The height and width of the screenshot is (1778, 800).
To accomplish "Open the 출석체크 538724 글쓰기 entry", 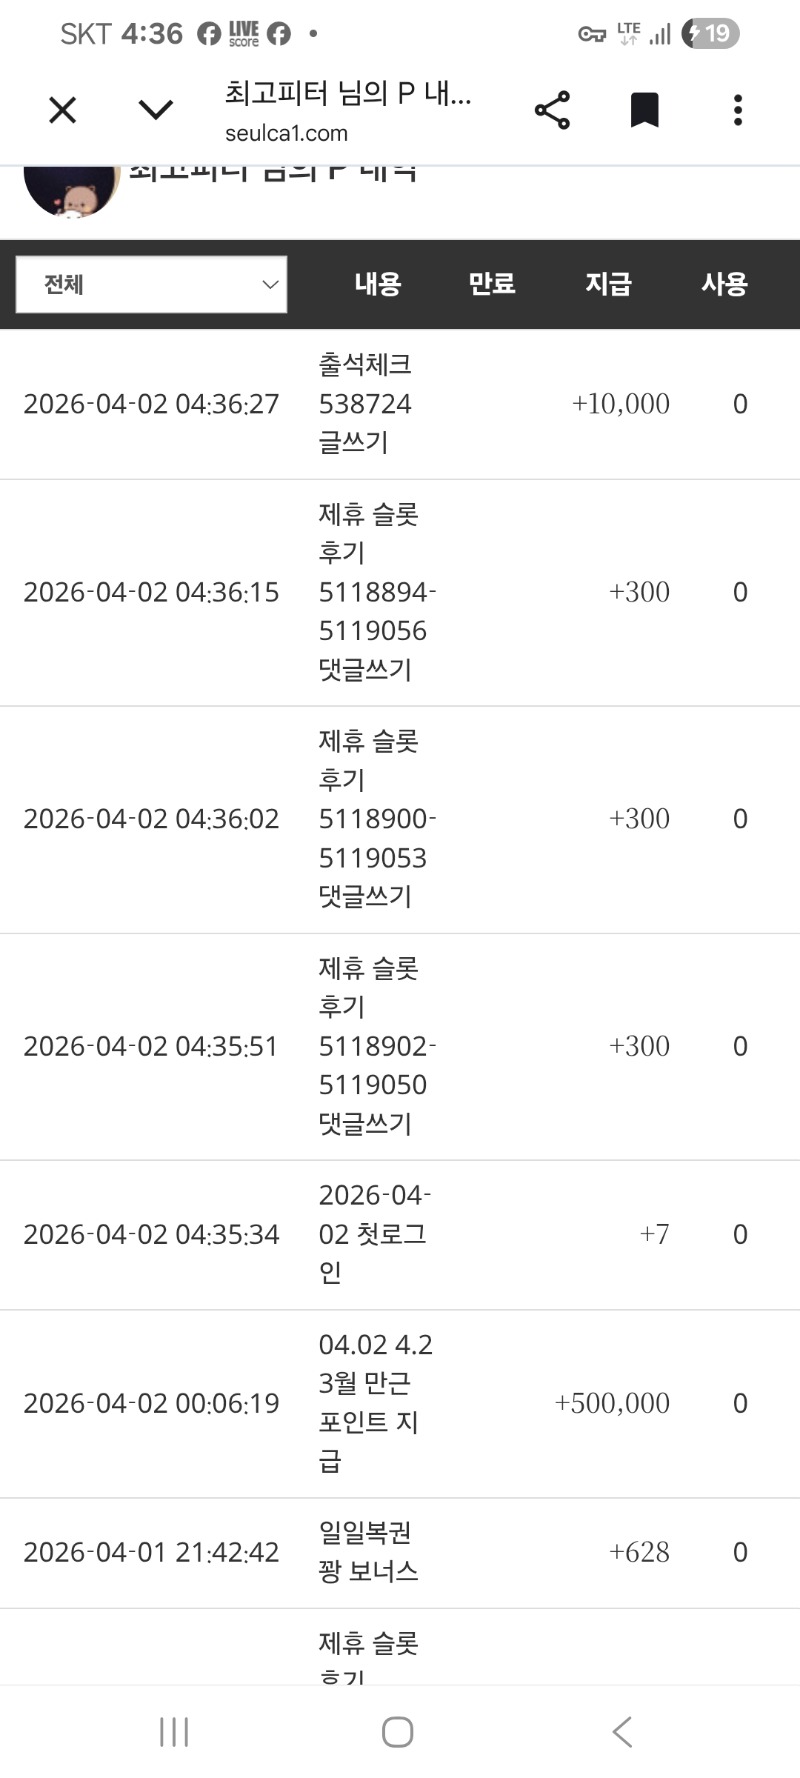I will (x=365, y=404).
